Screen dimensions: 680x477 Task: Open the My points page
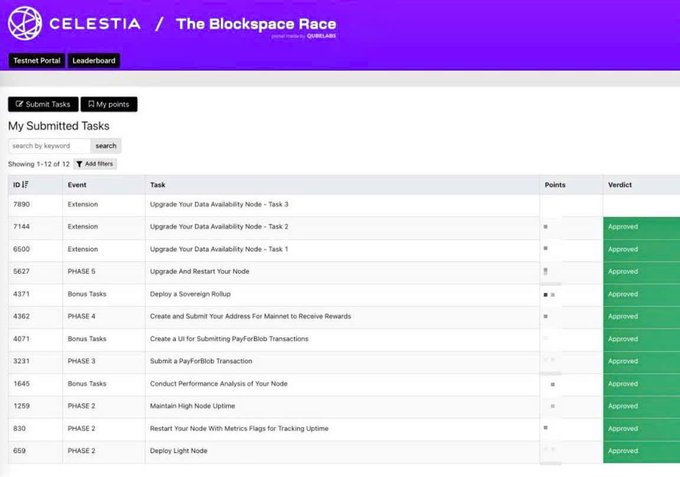tap(109, 104)
